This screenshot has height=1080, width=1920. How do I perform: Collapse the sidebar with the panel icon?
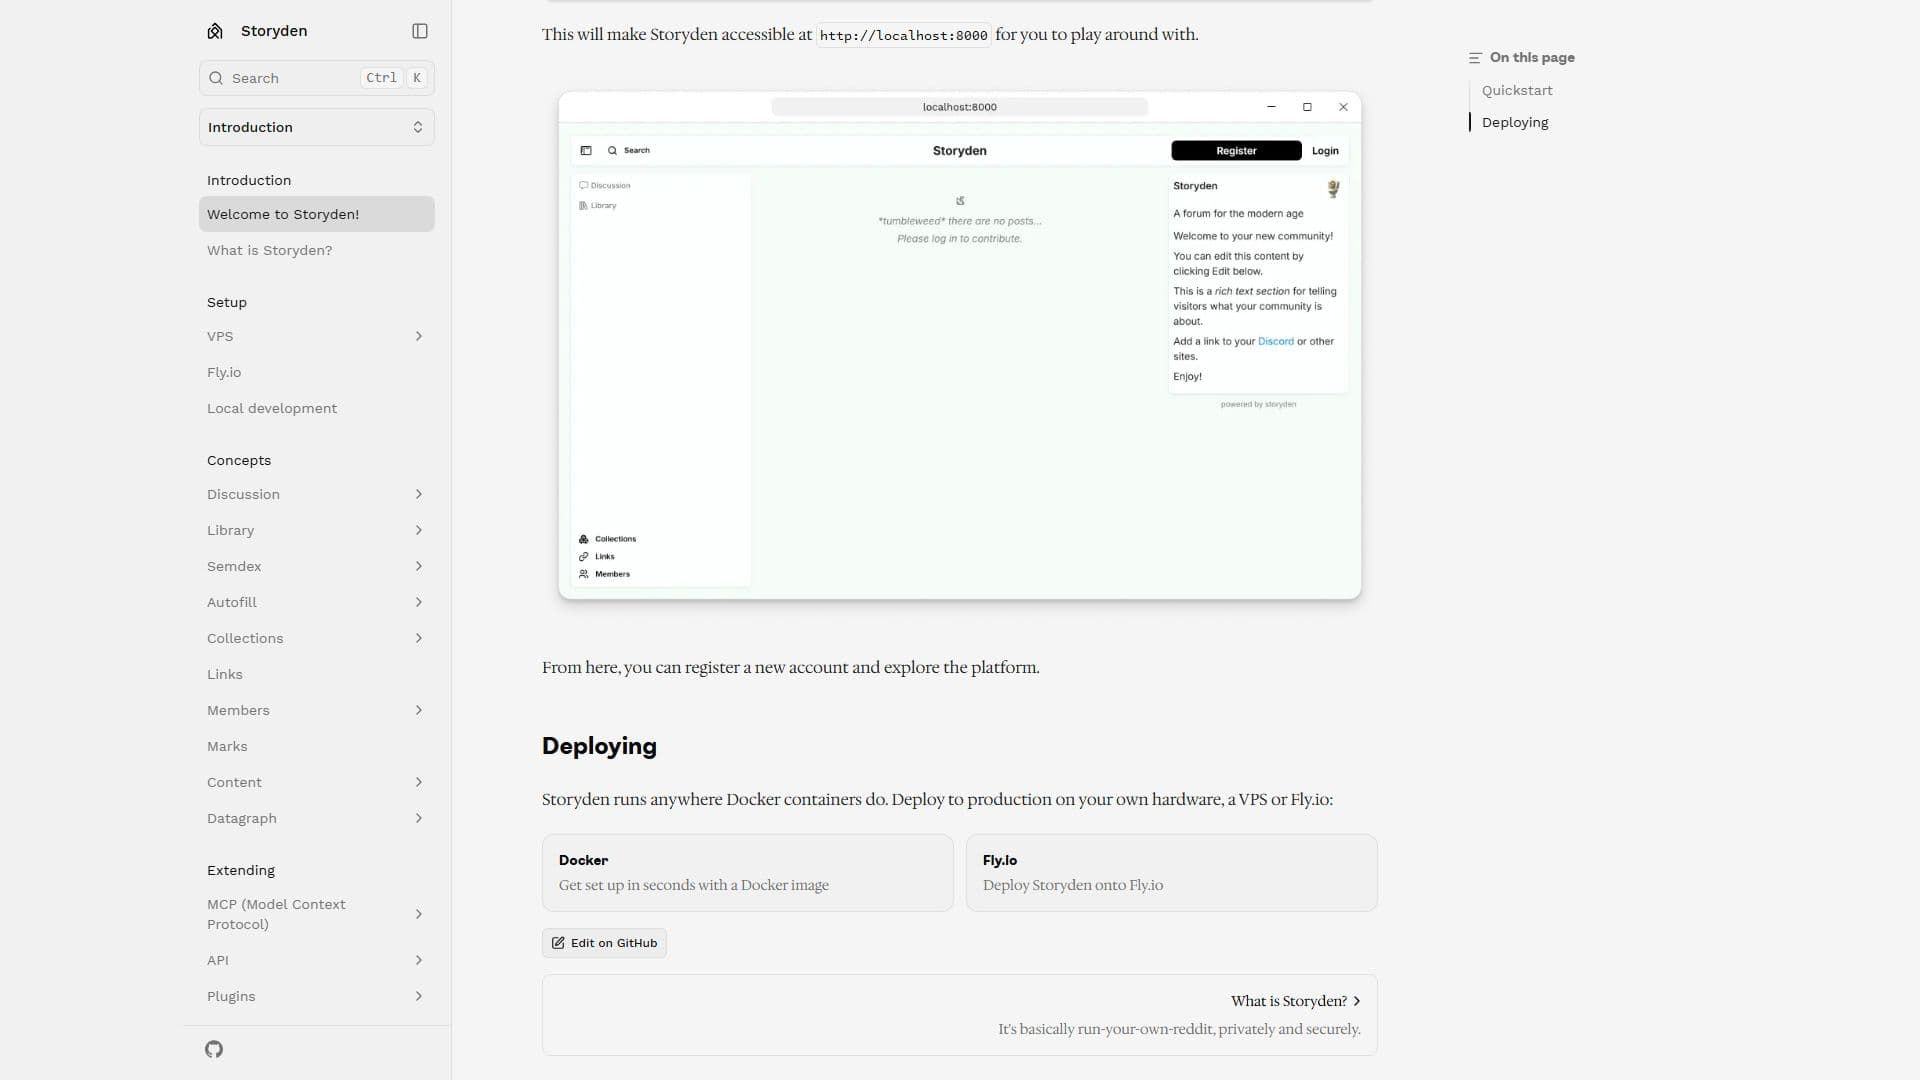(420, 31)
